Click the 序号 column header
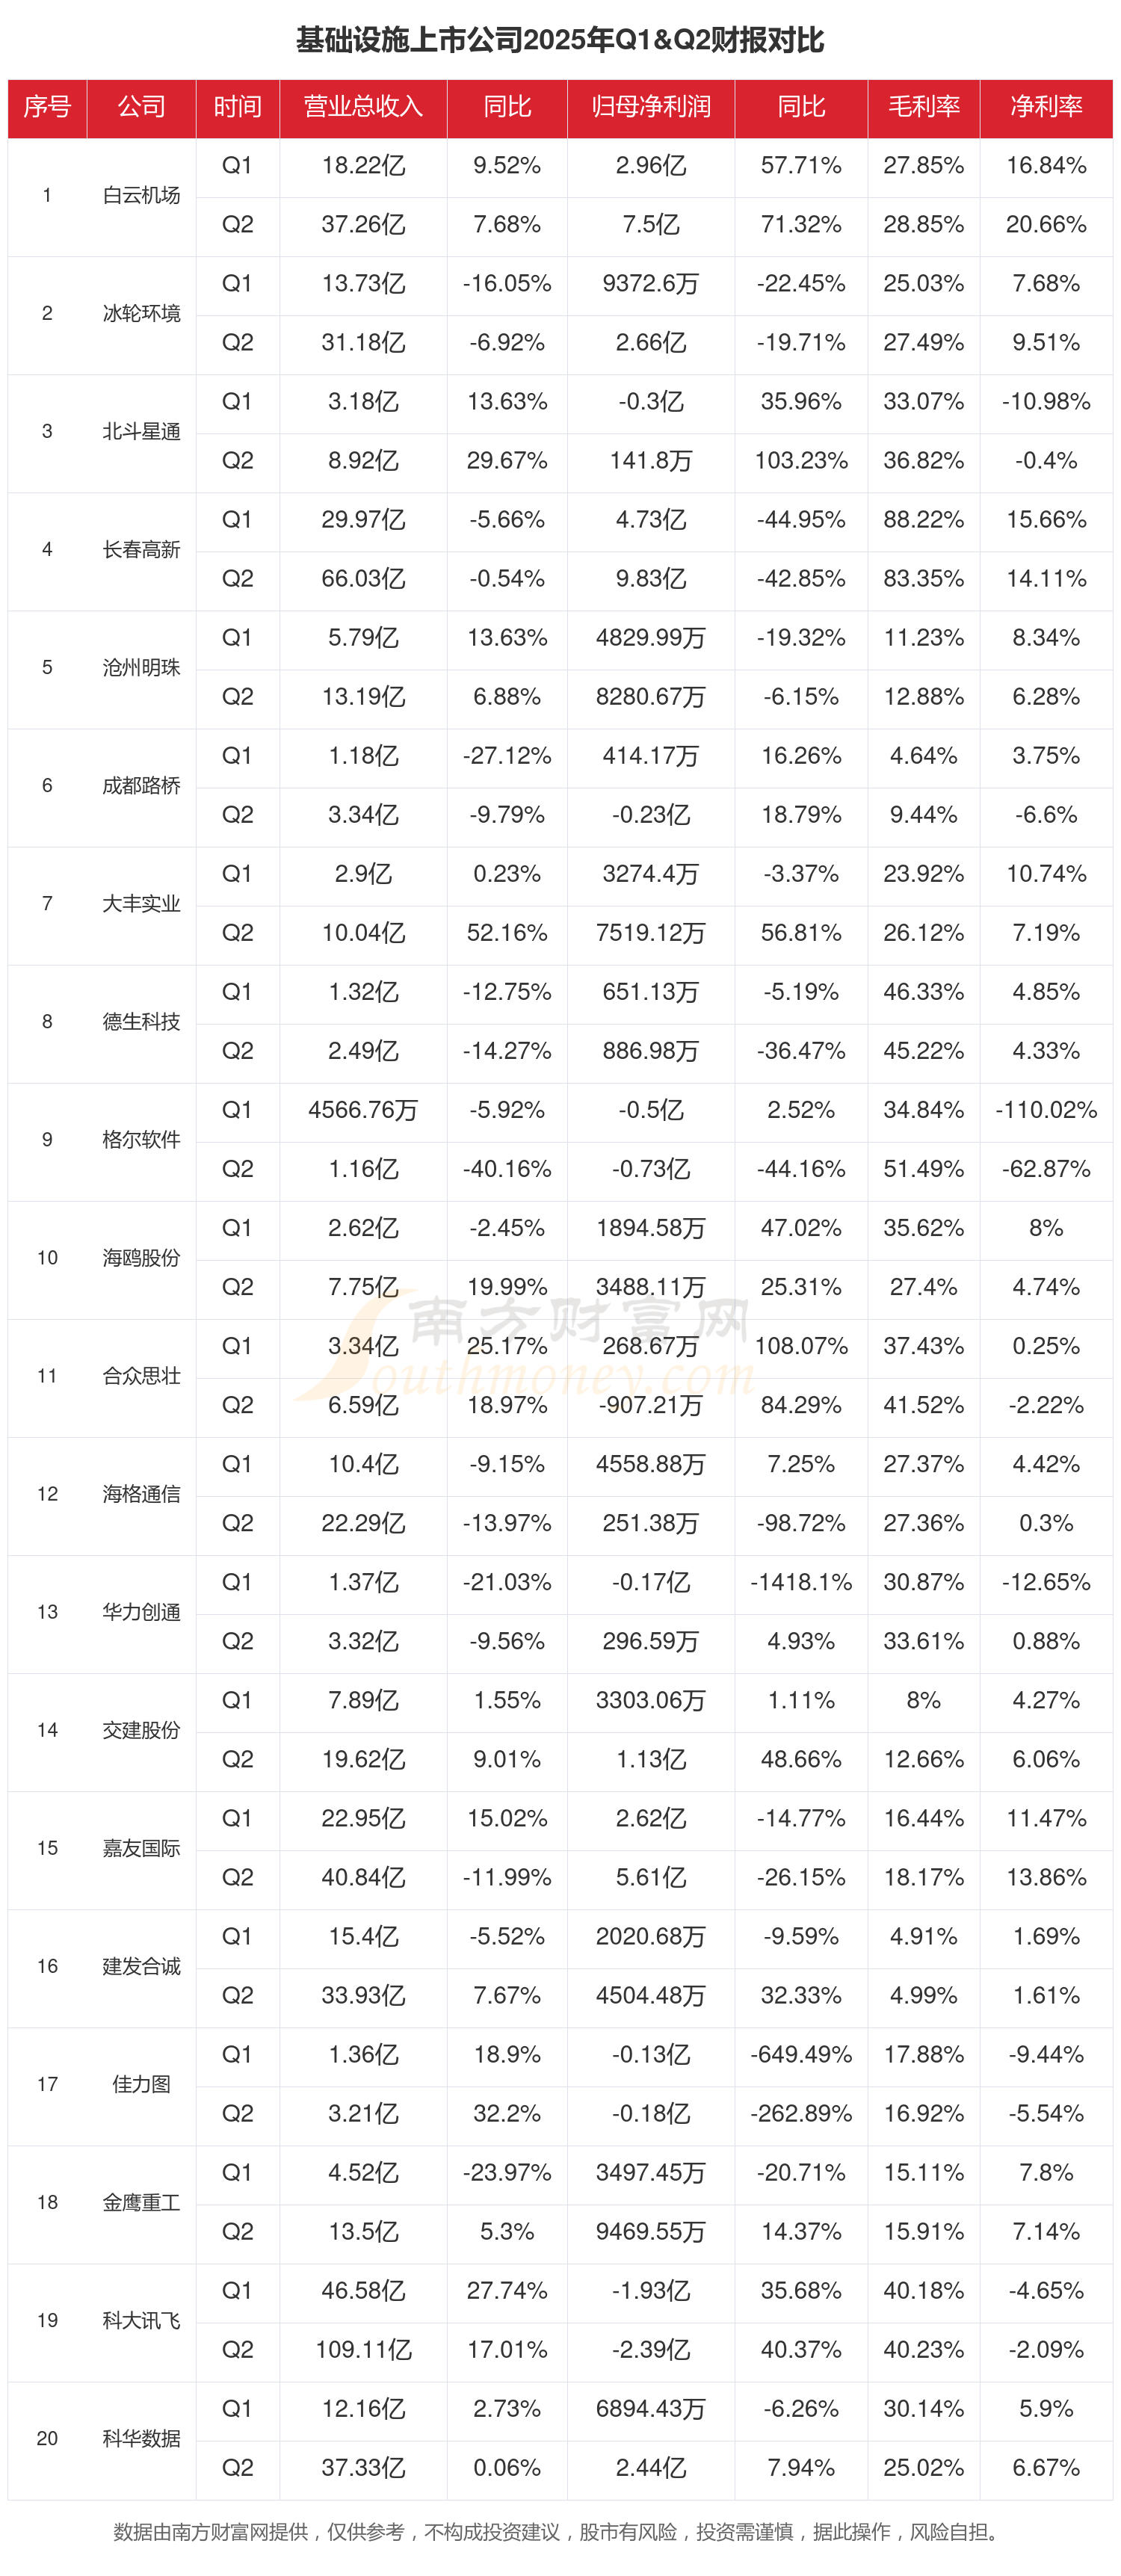The image size is (1121, 2576). tap(47, 107)
